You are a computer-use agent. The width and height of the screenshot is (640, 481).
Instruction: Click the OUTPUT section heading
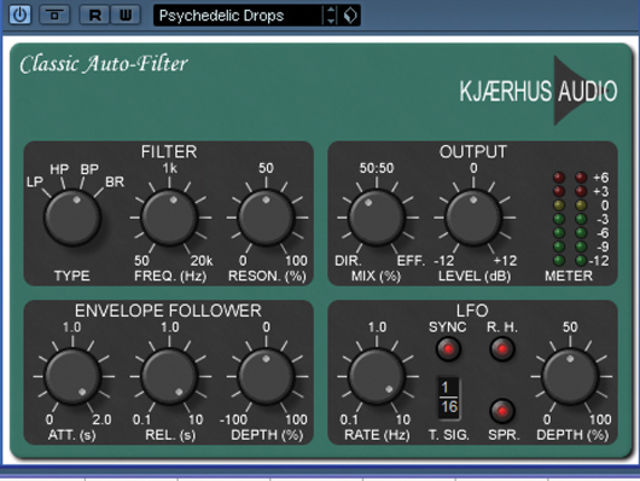click(473, 152)
